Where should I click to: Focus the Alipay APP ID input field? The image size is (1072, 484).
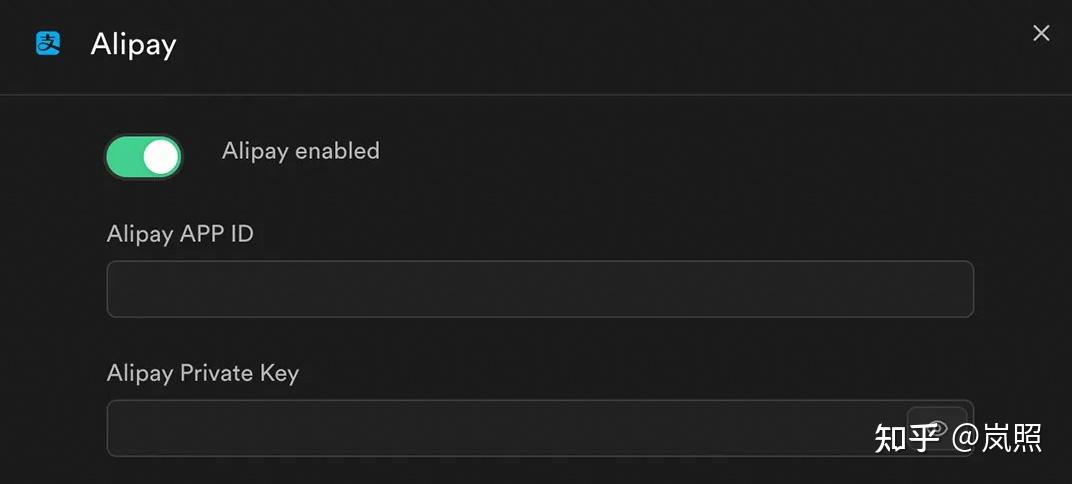point(540,289)
